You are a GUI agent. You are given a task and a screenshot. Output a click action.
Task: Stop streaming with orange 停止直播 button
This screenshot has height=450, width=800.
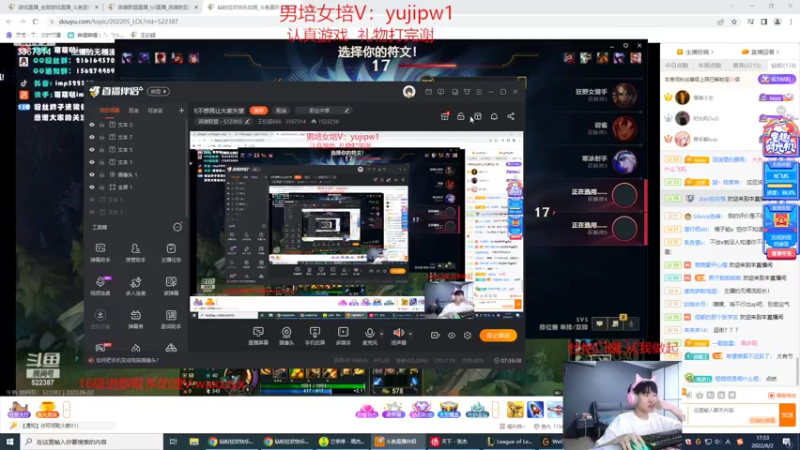(498, 335)
